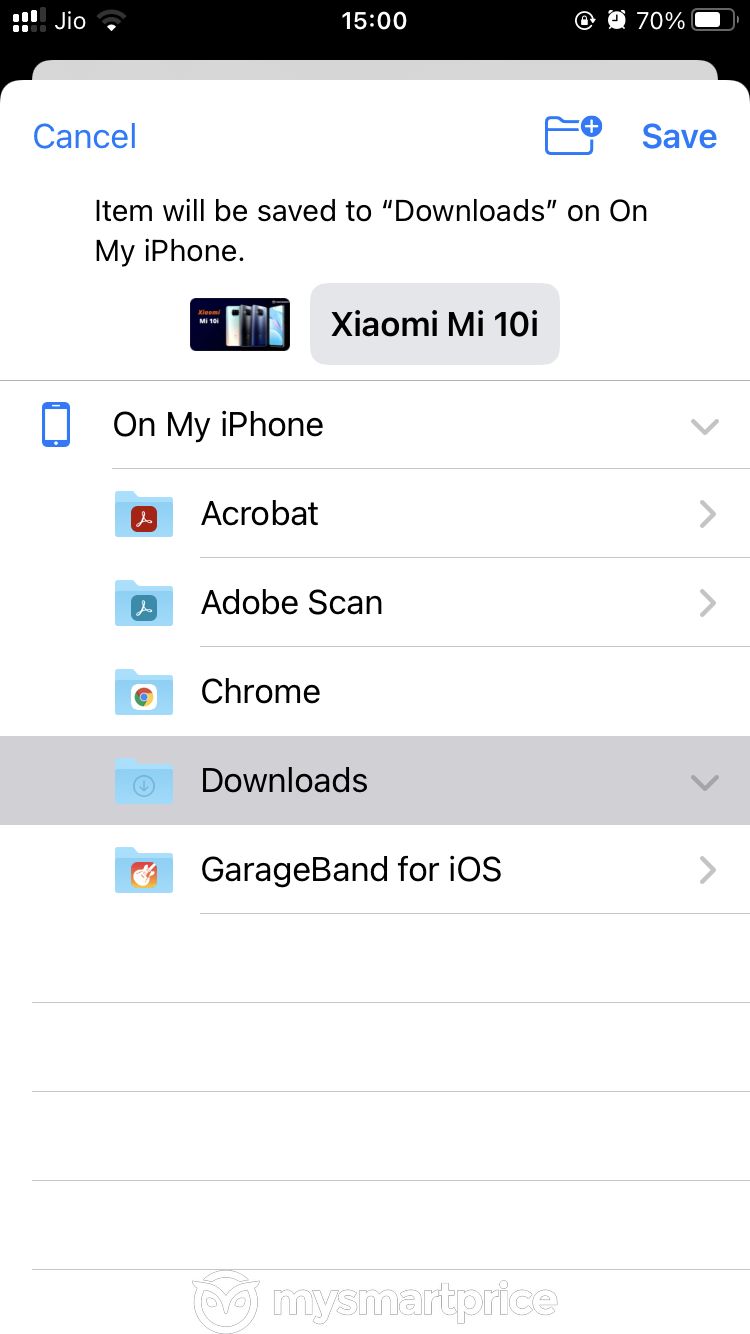Select the Downloads row label
The image size is (750, 1334).
(x=284, y=781)
